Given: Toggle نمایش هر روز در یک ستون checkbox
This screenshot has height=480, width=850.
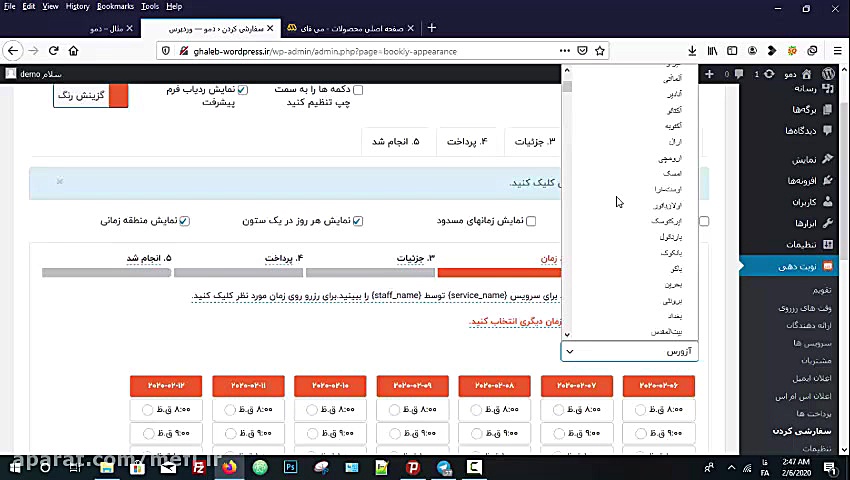Looking at the screenshot, I should coord(358,221).
